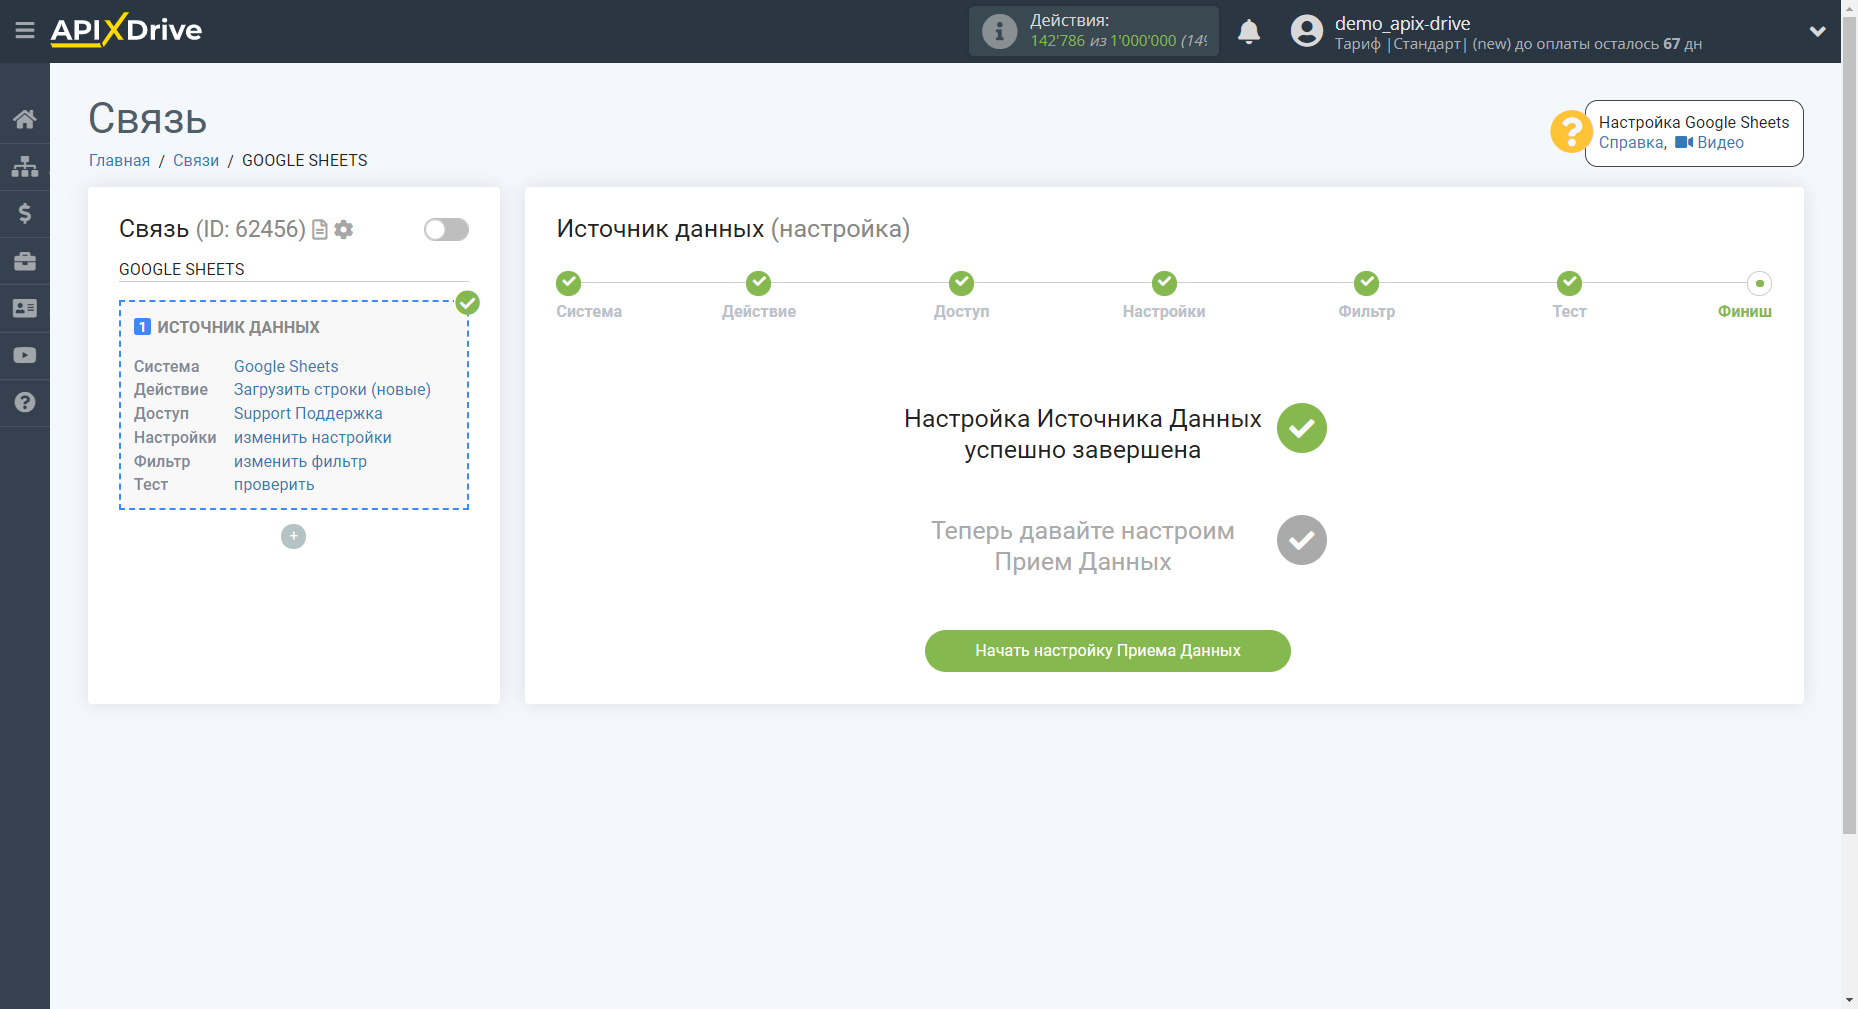The height and width of the screenshot is (1009, 1858).
Task: Click изменить настройки link
Action: tap(313, 437)
